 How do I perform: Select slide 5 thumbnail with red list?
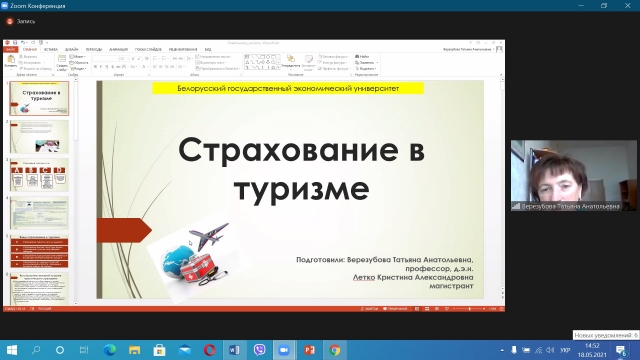click(x=39, y=251)
